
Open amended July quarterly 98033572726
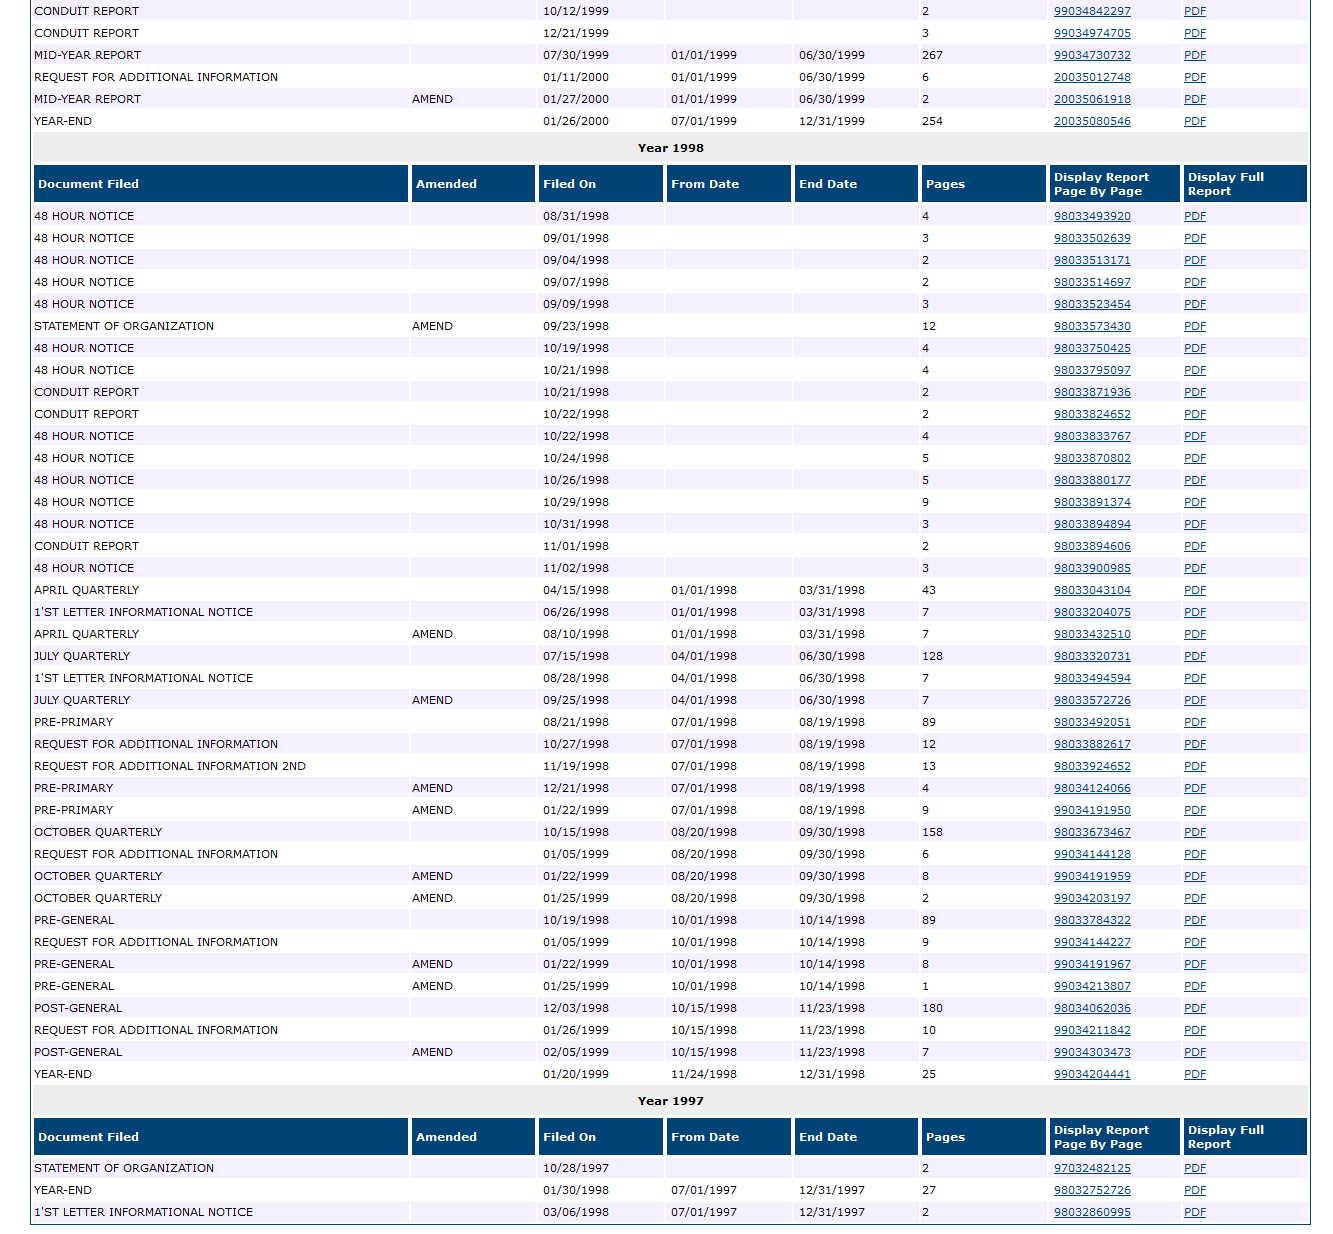[x=1092, y=700]
